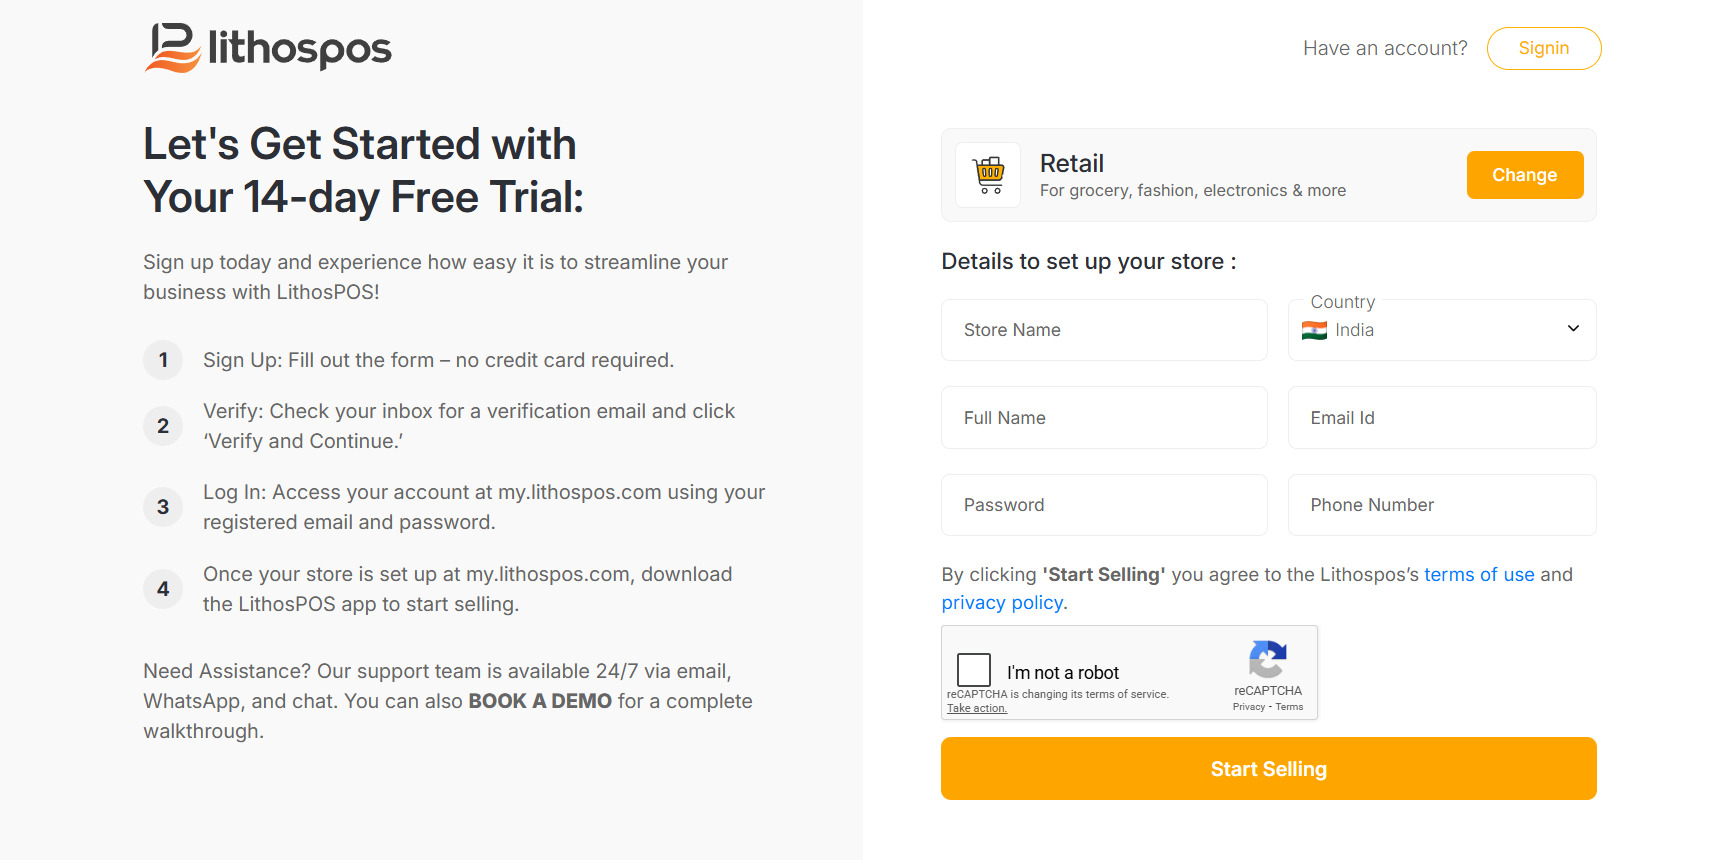Screen dimensions: 1732x860
Task: Open the privacy policy link
Action: click(1002, 603)
